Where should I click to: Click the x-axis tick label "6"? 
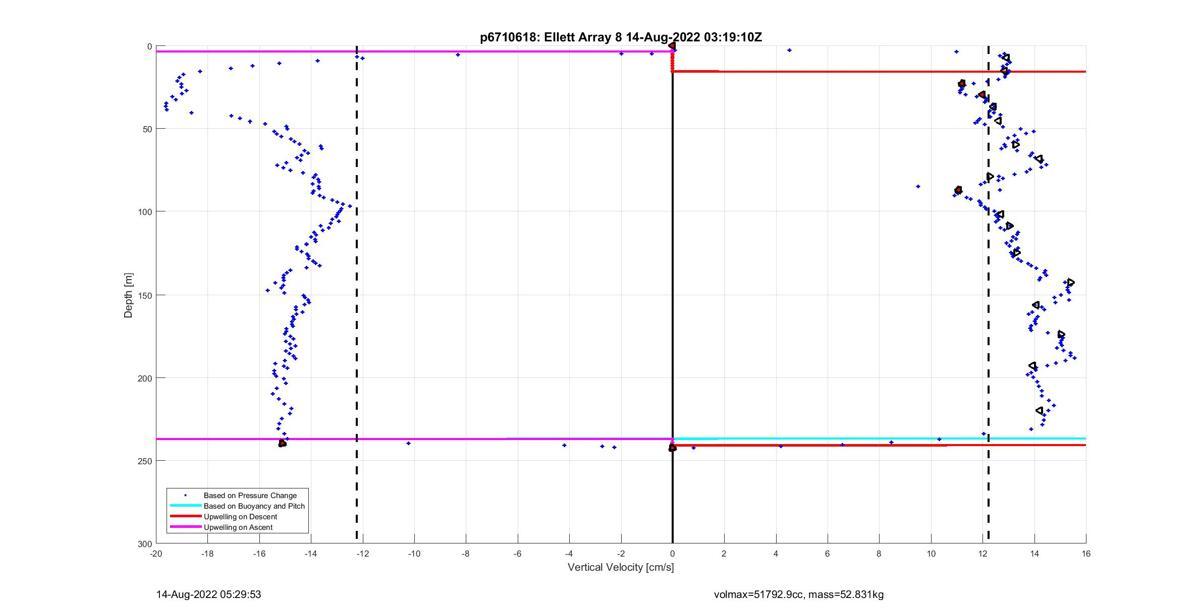click(827, 553)
